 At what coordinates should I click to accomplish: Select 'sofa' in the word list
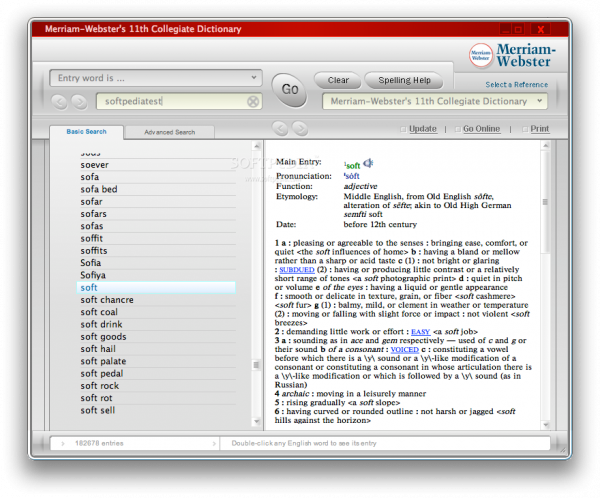(156, 177)
